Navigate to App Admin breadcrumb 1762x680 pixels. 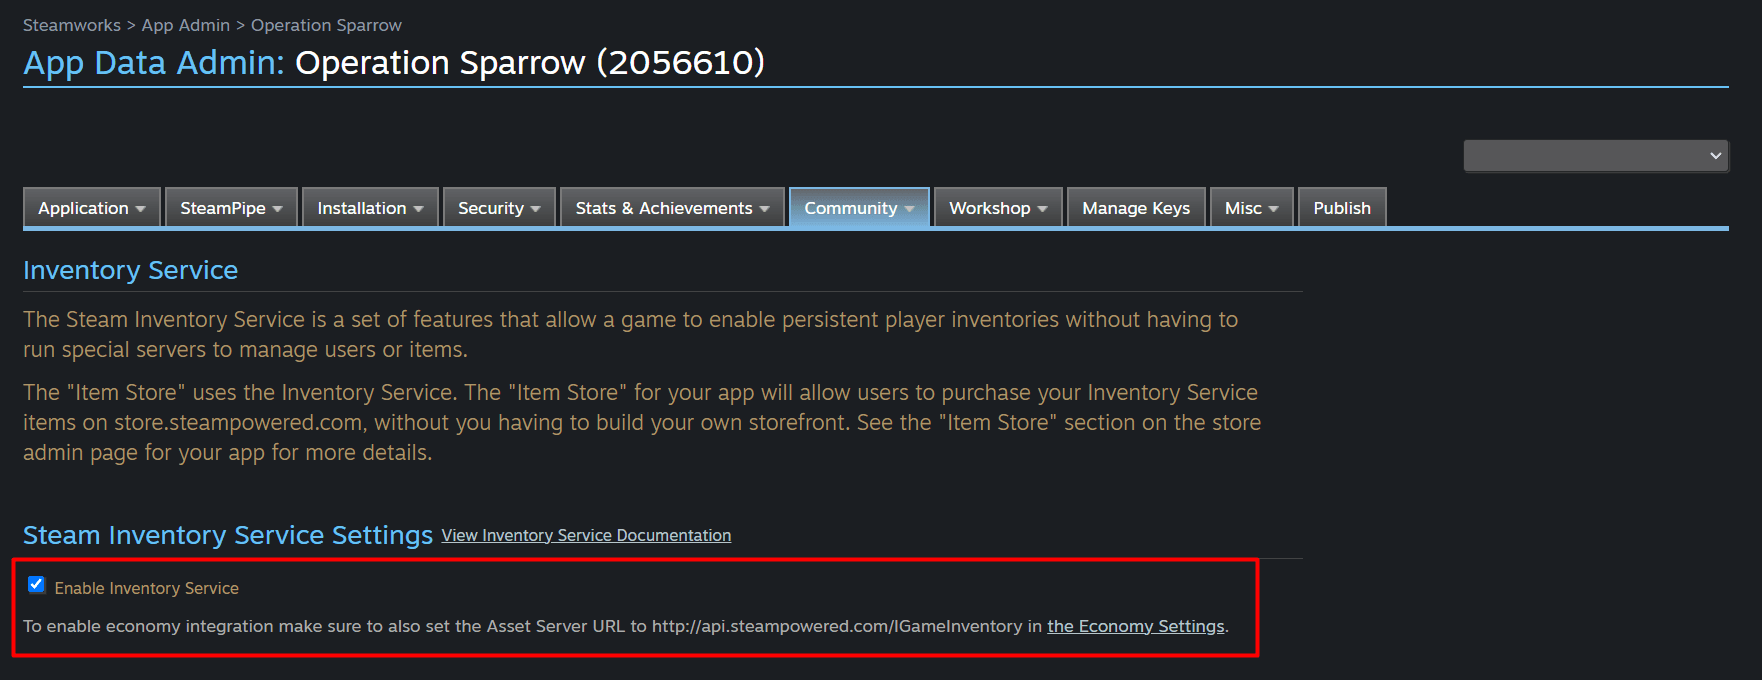(186, 25)
